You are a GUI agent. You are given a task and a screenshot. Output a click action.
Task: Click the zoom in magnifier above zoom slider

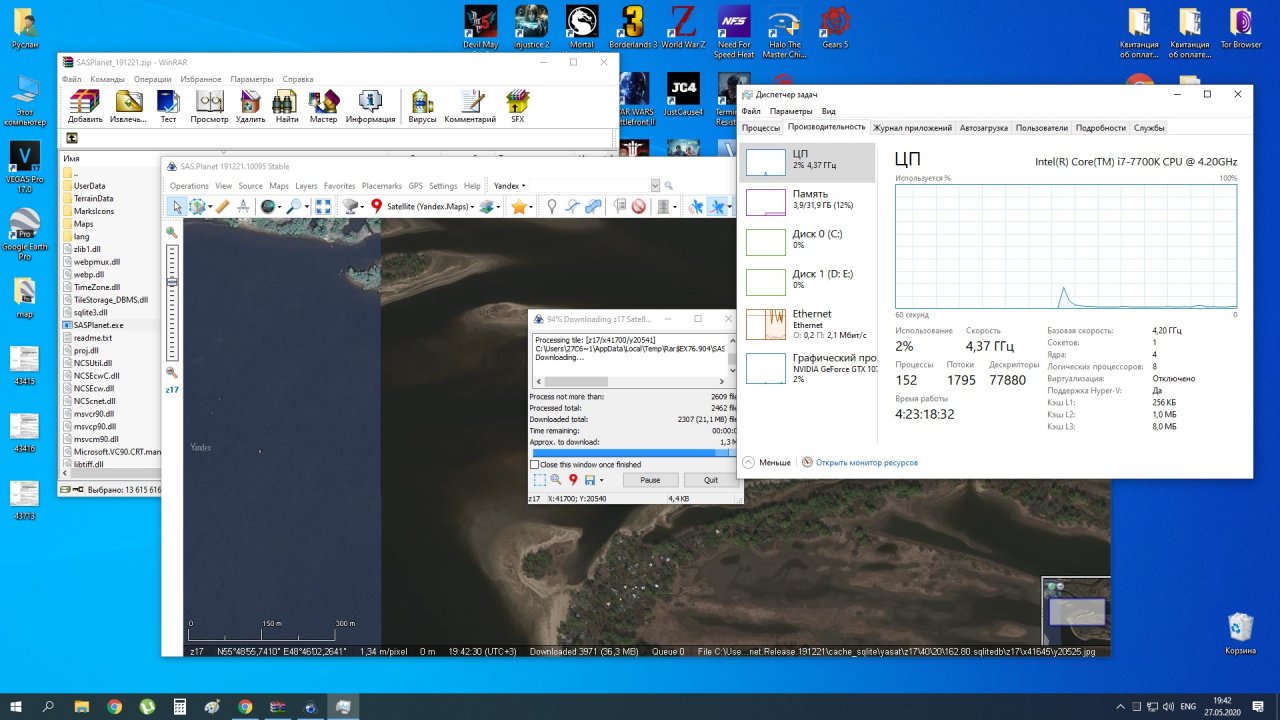172,232
